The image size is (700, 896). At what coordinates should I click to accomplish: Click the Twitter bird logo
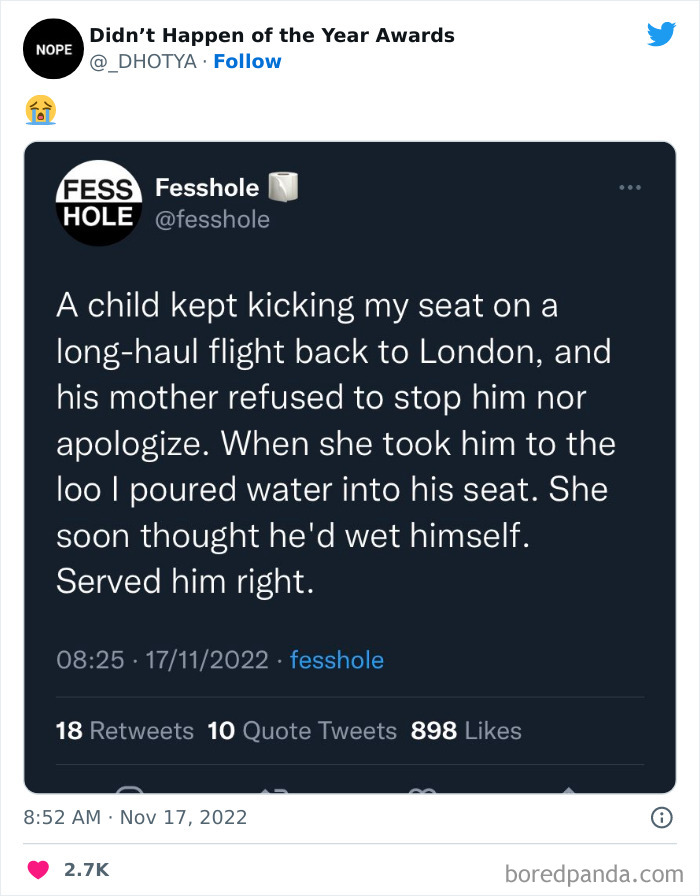[x=662, y=34]
